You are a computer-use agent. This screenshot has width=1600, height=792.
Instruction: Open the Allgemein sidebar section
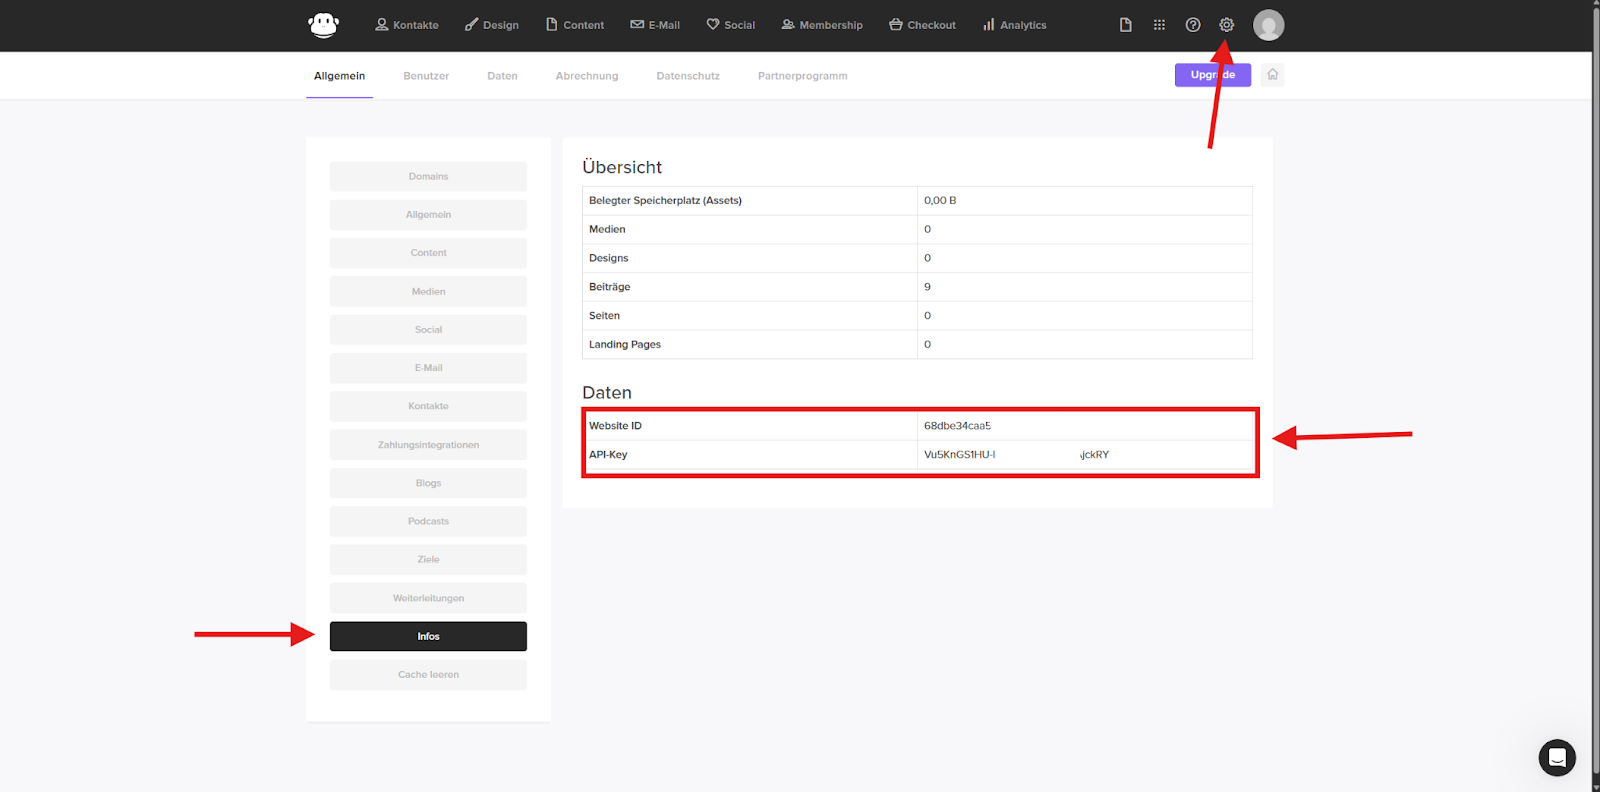click(x=428, y=215)
